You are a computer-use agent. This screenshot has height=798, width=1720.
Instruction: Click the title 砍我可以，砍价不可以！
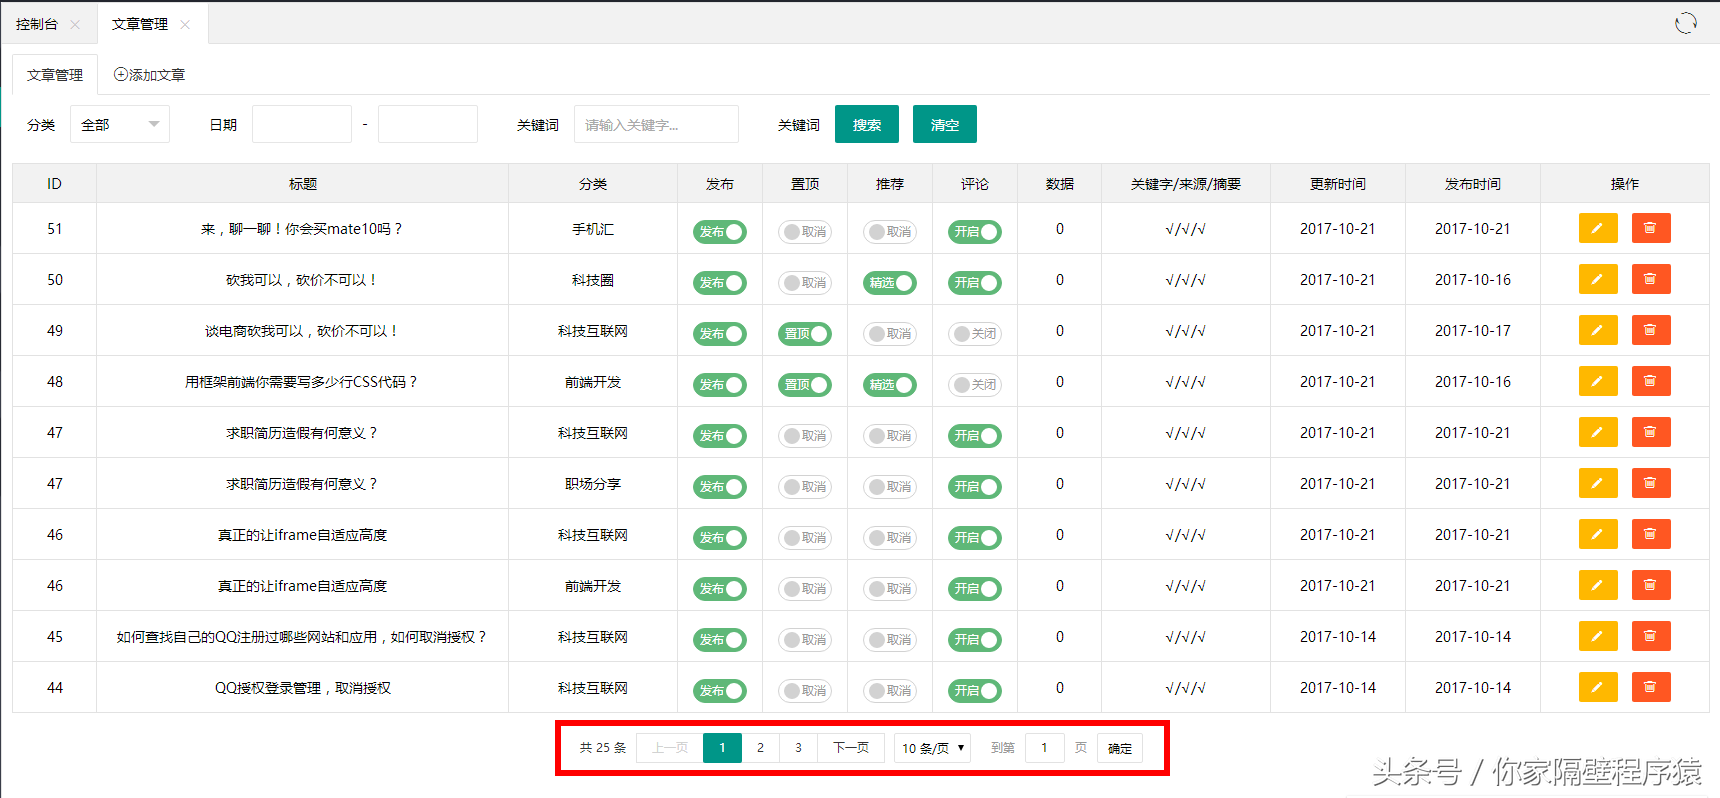(302, 280)
